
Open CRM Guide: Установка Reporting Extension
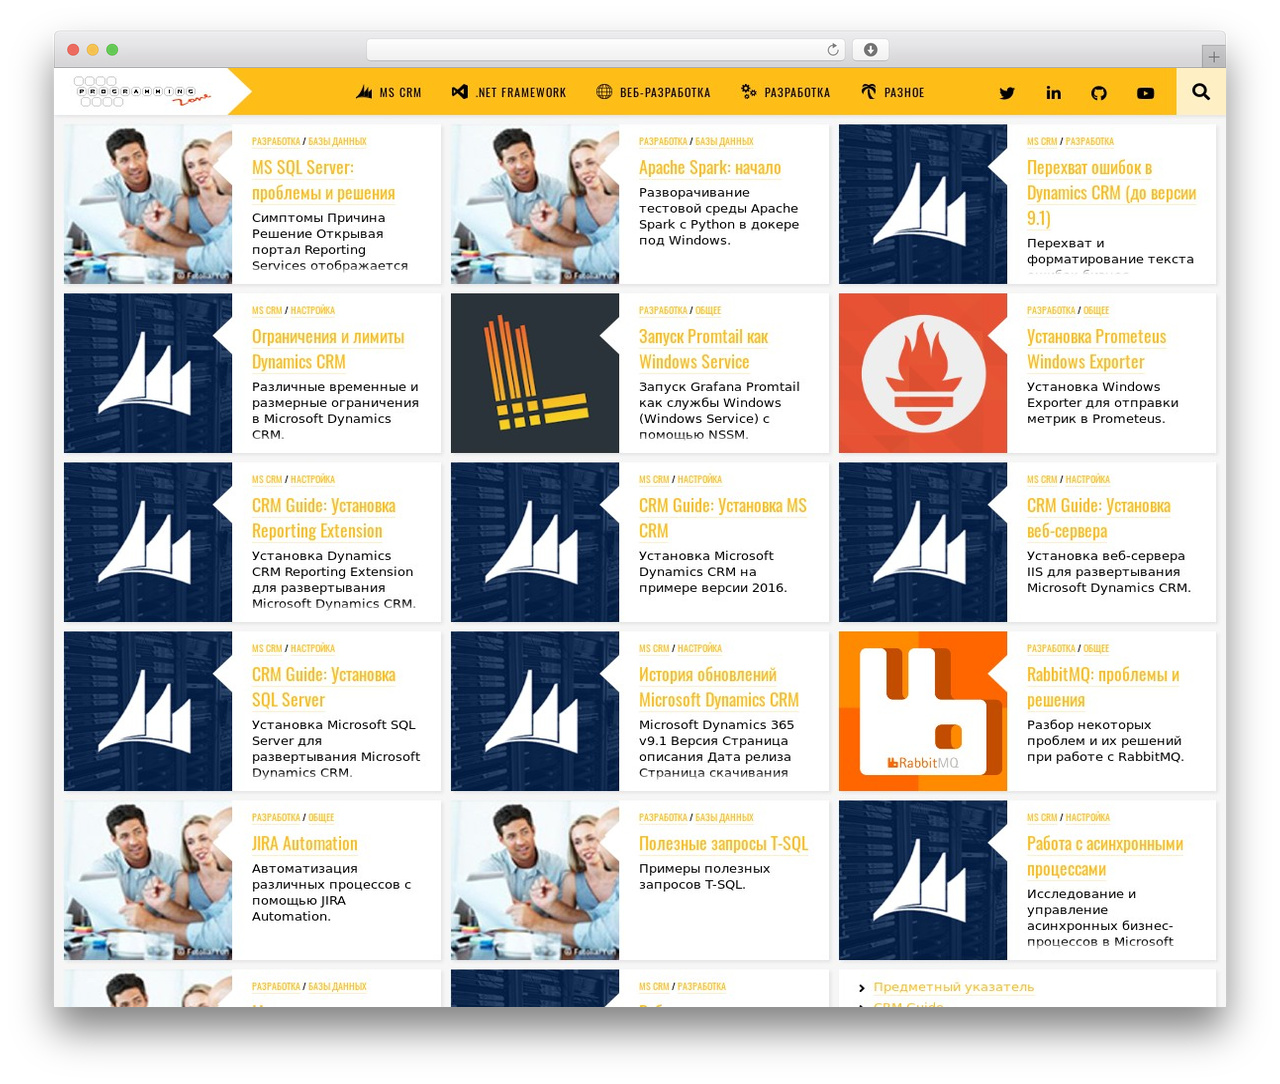[x=324, y=518]
